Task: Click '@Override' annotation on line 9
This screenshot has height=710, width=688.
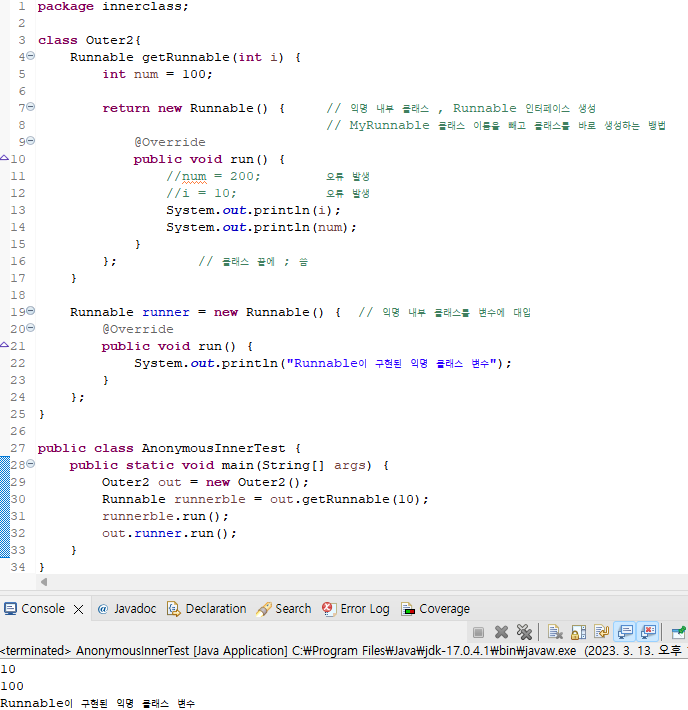Action: coord(170,142)
